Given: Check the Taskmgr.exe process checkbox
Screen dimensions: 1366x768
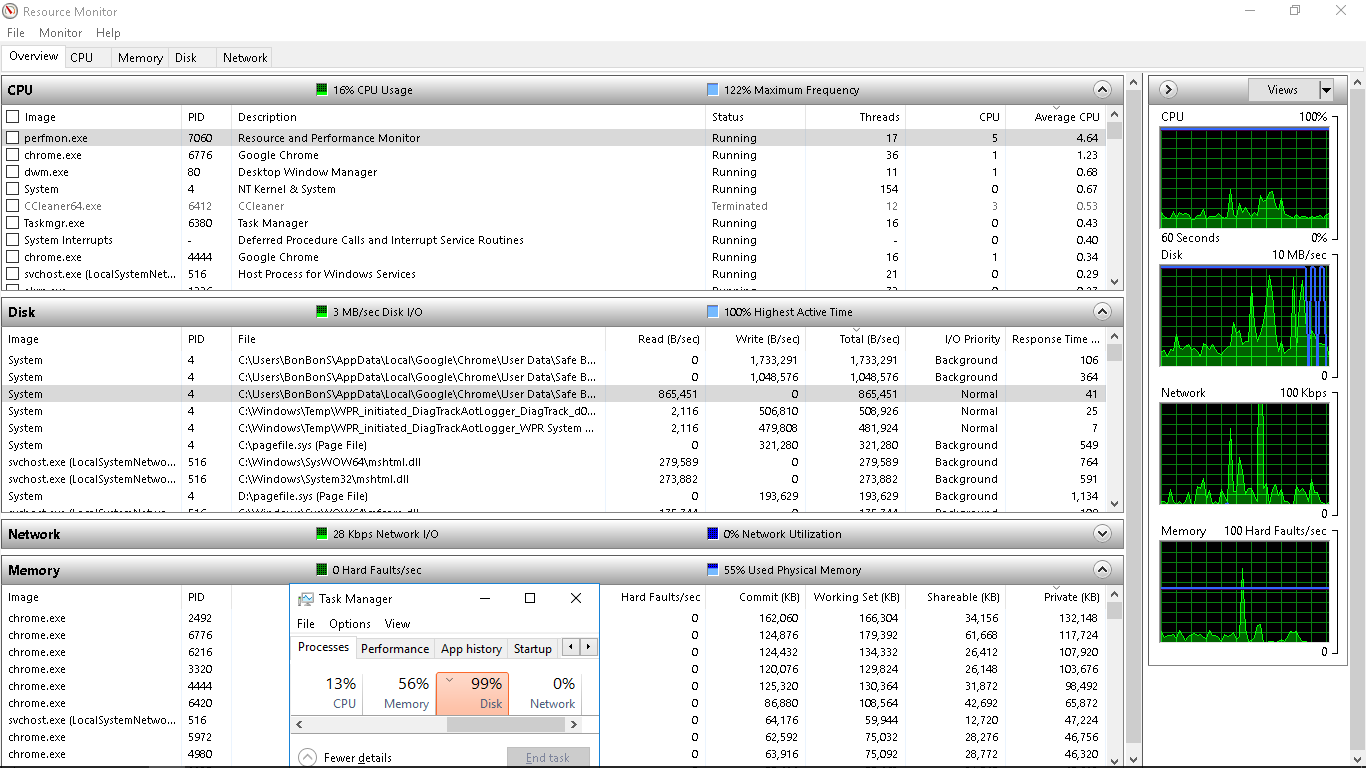Looking at the screenshot, I should pos(13,223).
